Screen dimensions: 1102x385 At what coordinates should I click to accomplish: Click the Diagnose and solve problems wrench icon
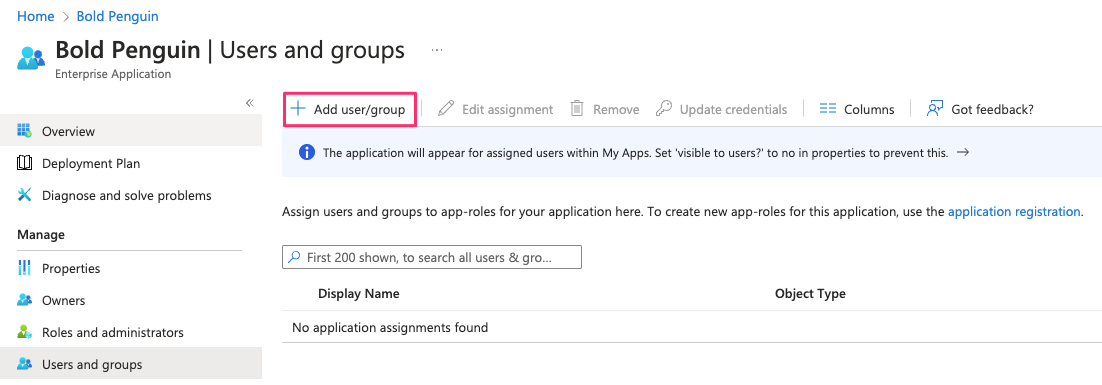pos(25,195)
